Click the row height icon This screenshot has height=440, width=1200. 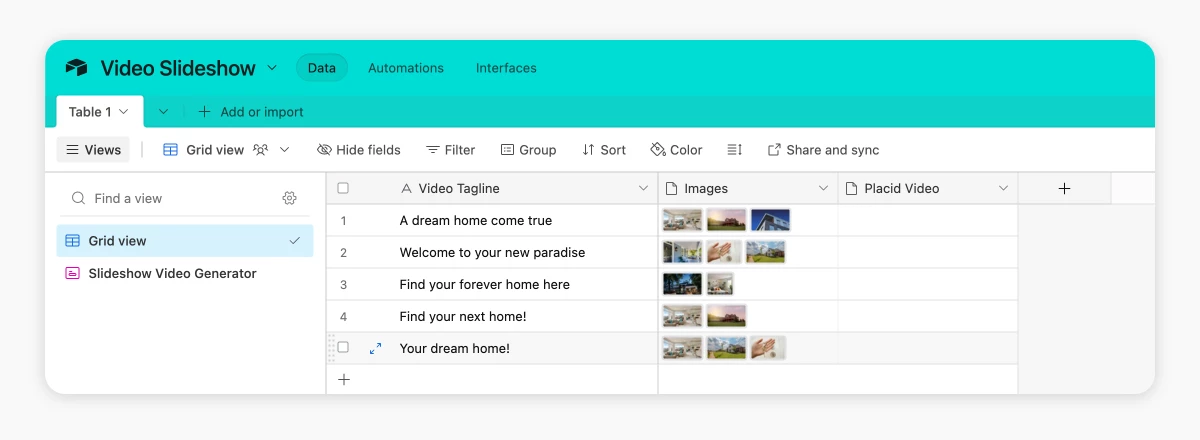pyautogui.click(x=734, y=150)
